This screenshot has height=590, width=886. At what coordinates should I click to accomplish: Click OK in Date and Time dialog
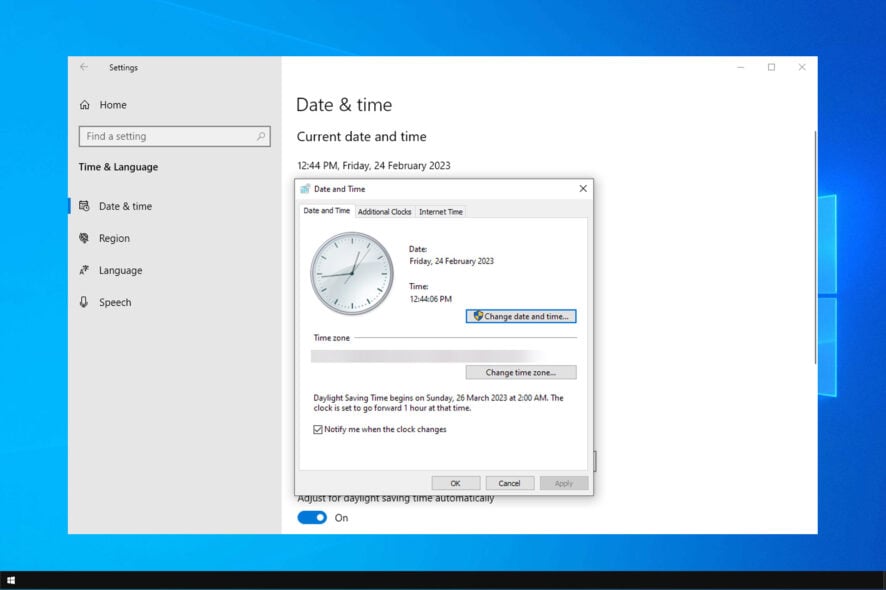455,483
